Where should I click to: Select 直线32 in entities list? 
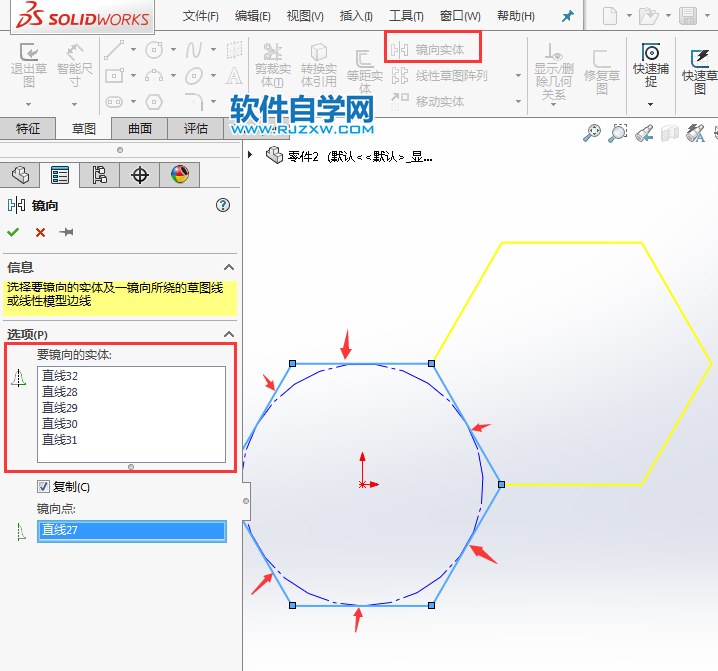[60, 376]
